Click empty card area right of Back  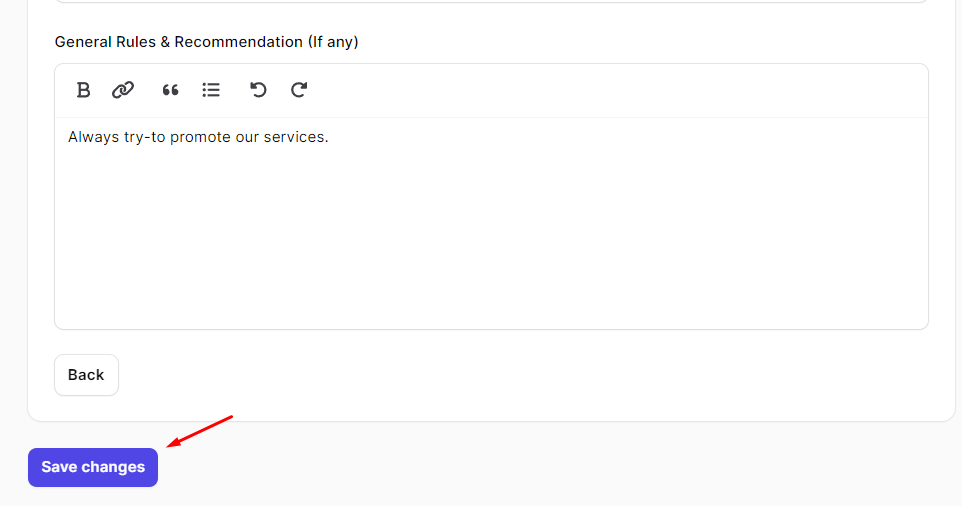click(521, 375)
